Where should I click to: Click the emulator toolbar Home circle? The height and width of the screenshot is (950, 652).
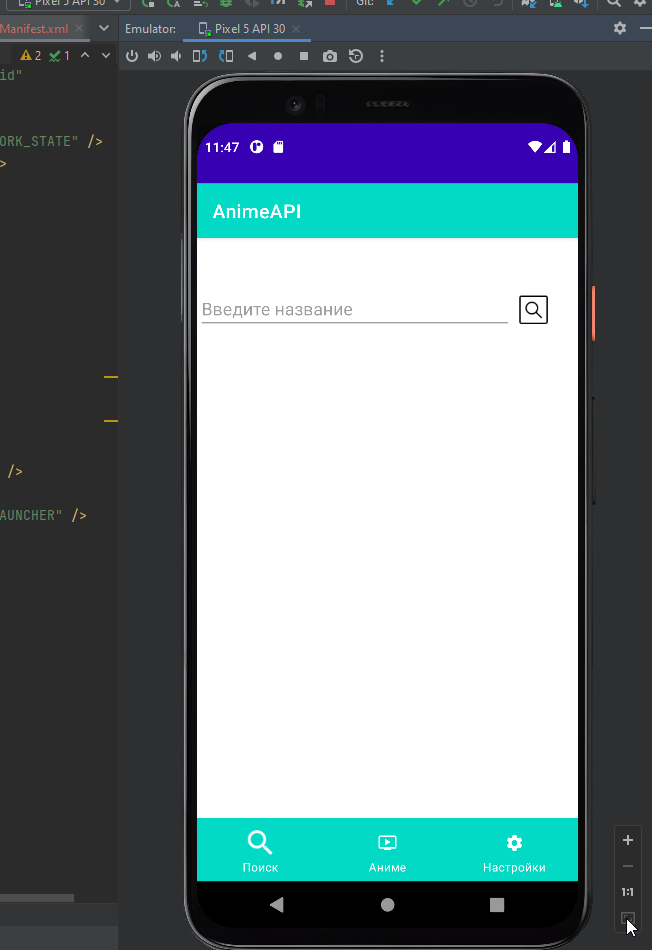point(278,56)
